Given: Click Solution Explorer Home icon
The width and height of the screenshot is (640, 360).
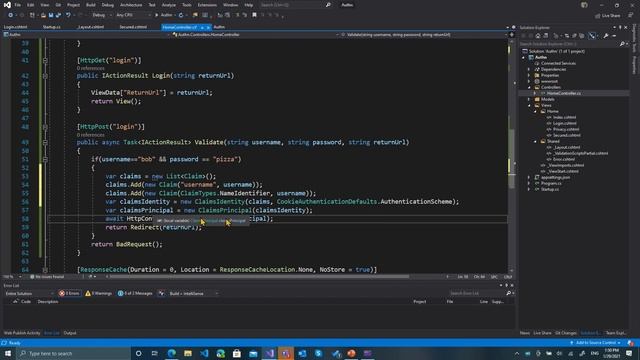Looking at the screenshot, I should 538,36.
